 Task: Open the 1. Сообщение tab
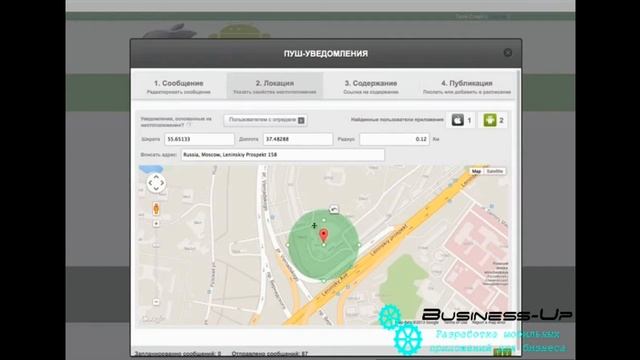click(x=179, y=87)
